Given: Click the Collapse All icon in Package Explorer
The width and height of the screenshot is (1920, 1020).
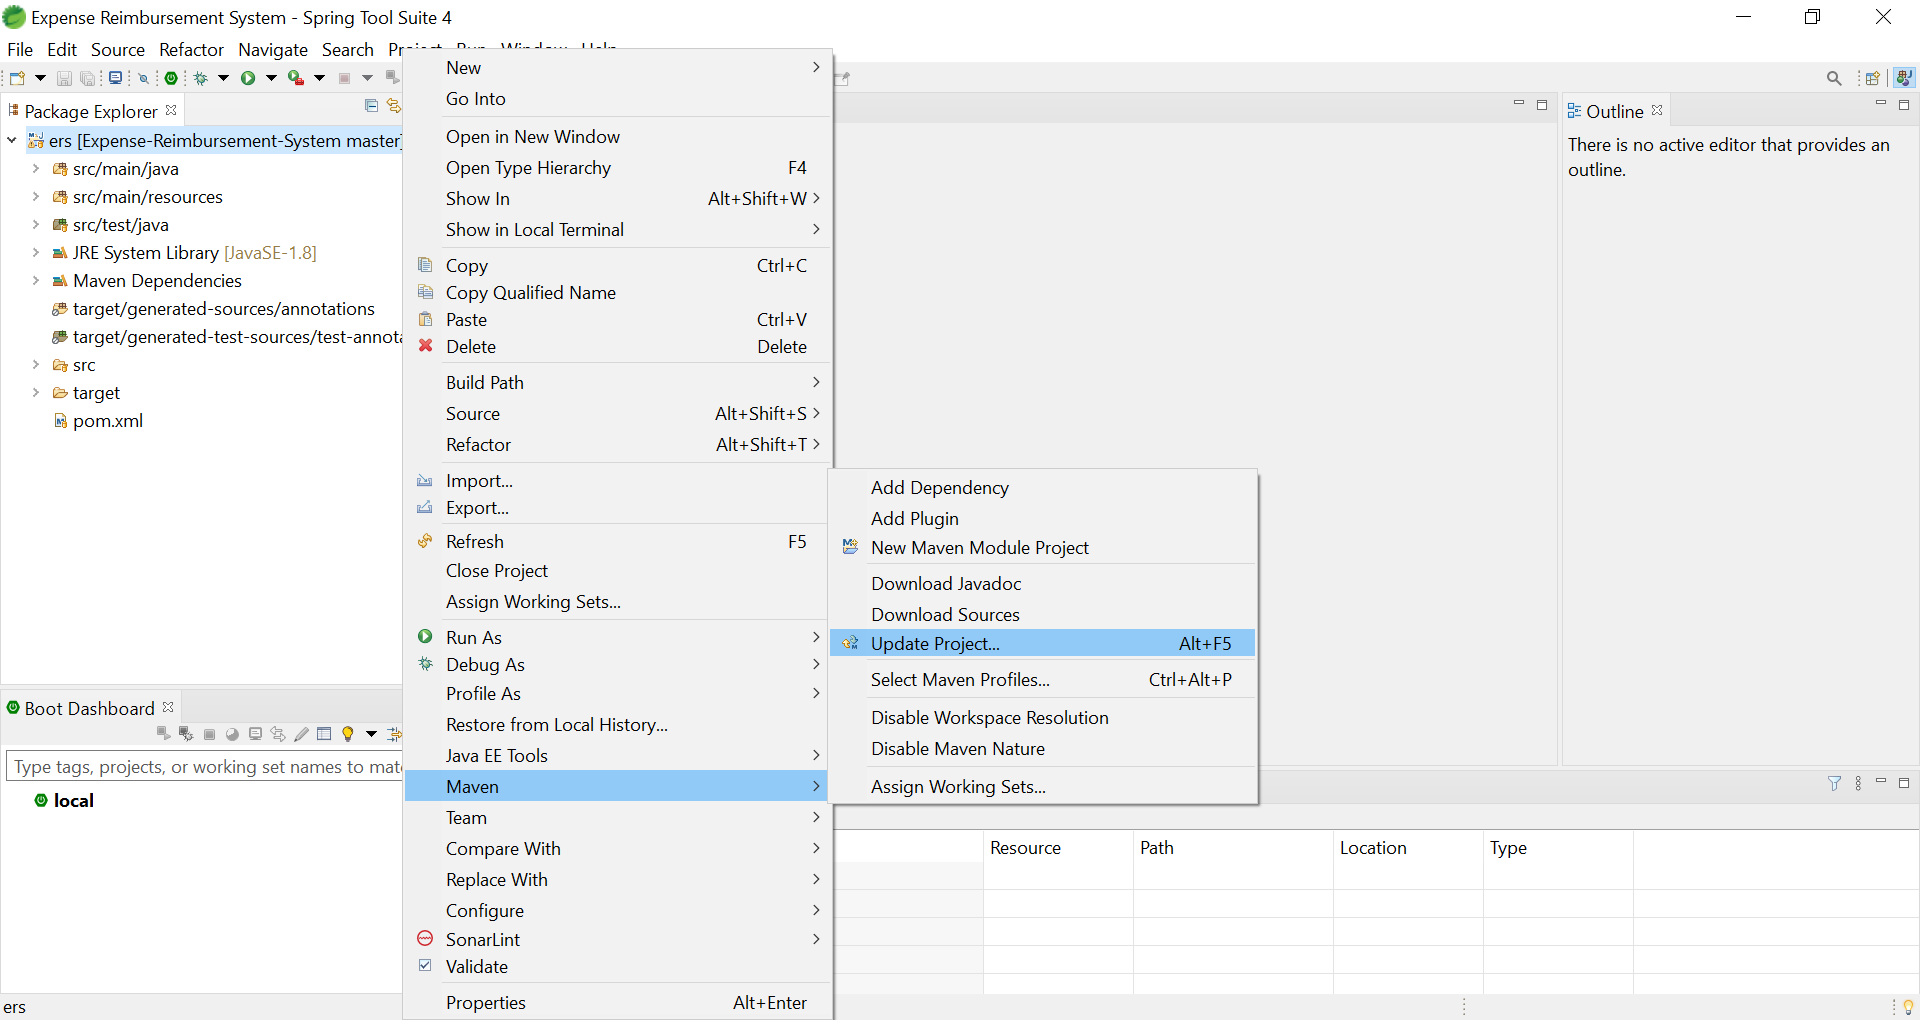Looking at the screenshot, I should (x=372, y=106).
